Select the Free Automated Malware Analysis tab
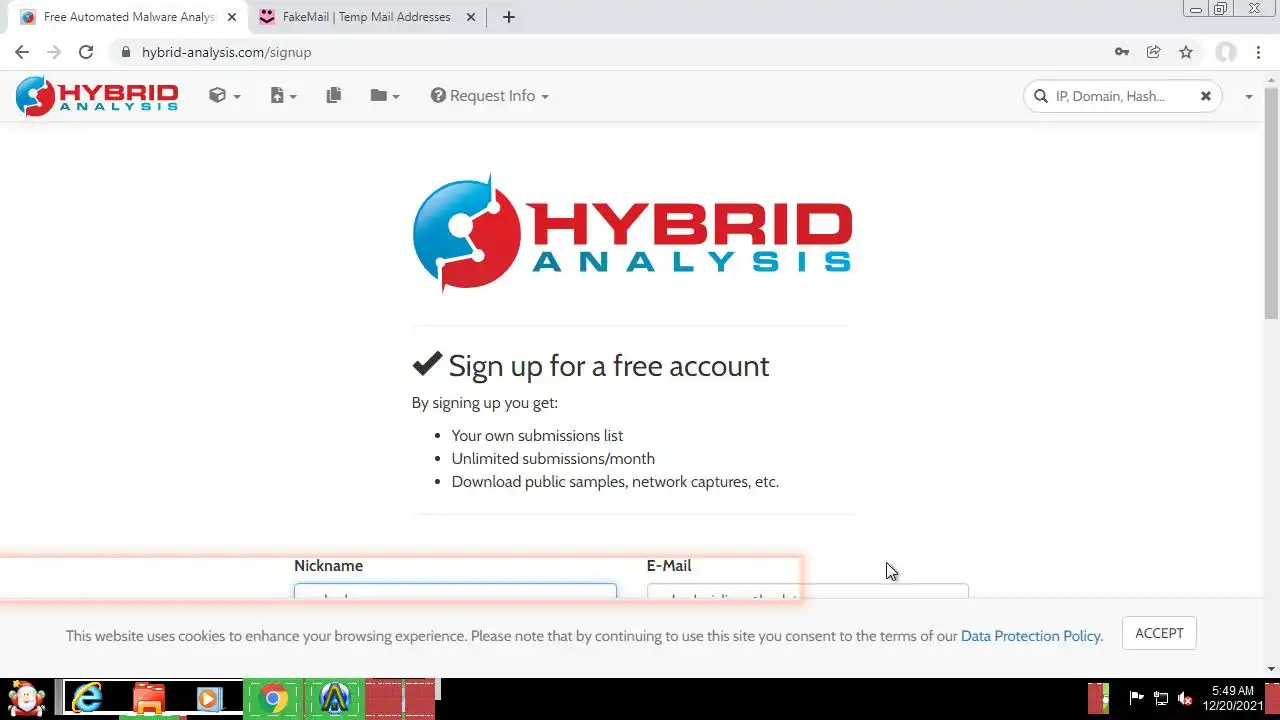 (129, 17)
